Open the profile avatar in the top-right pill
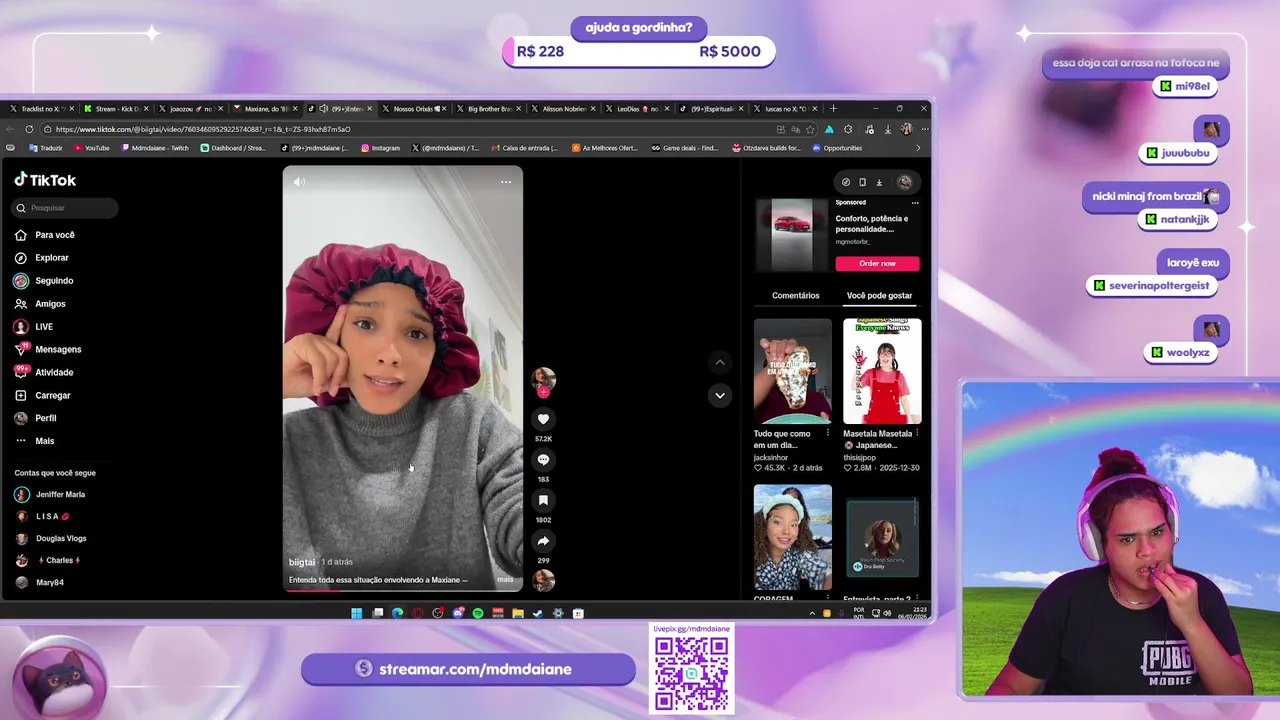 [905, 182]
